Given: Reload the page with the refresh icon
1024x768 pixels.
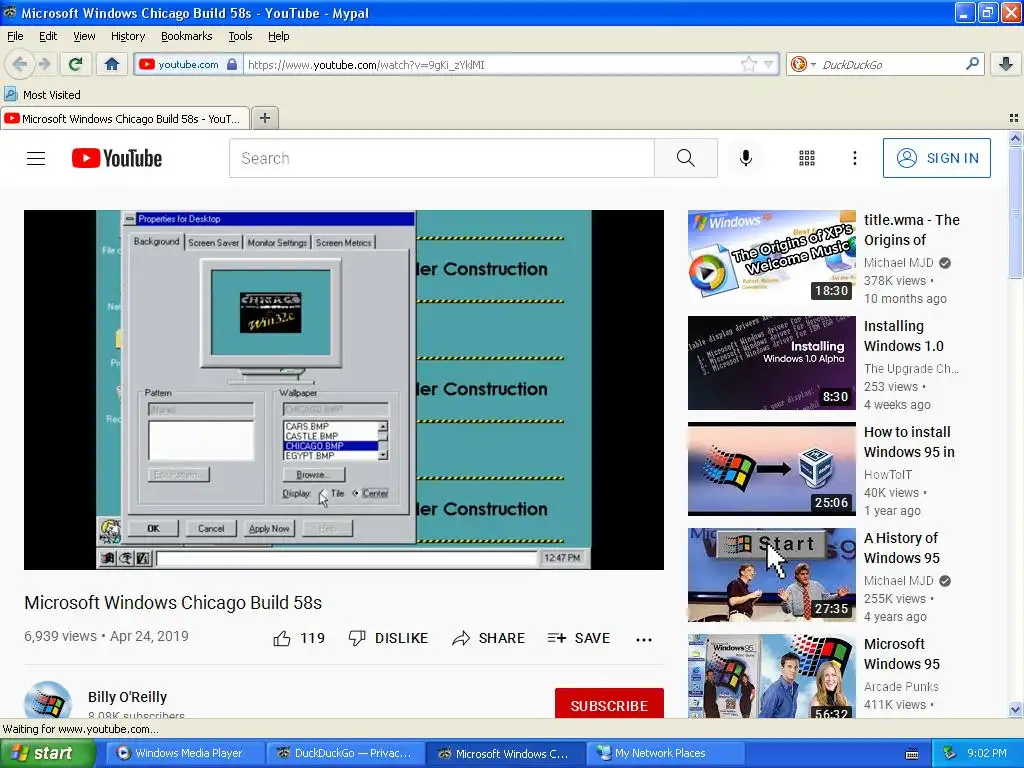Looking at the screenshot, I should (x=75, y=64).
